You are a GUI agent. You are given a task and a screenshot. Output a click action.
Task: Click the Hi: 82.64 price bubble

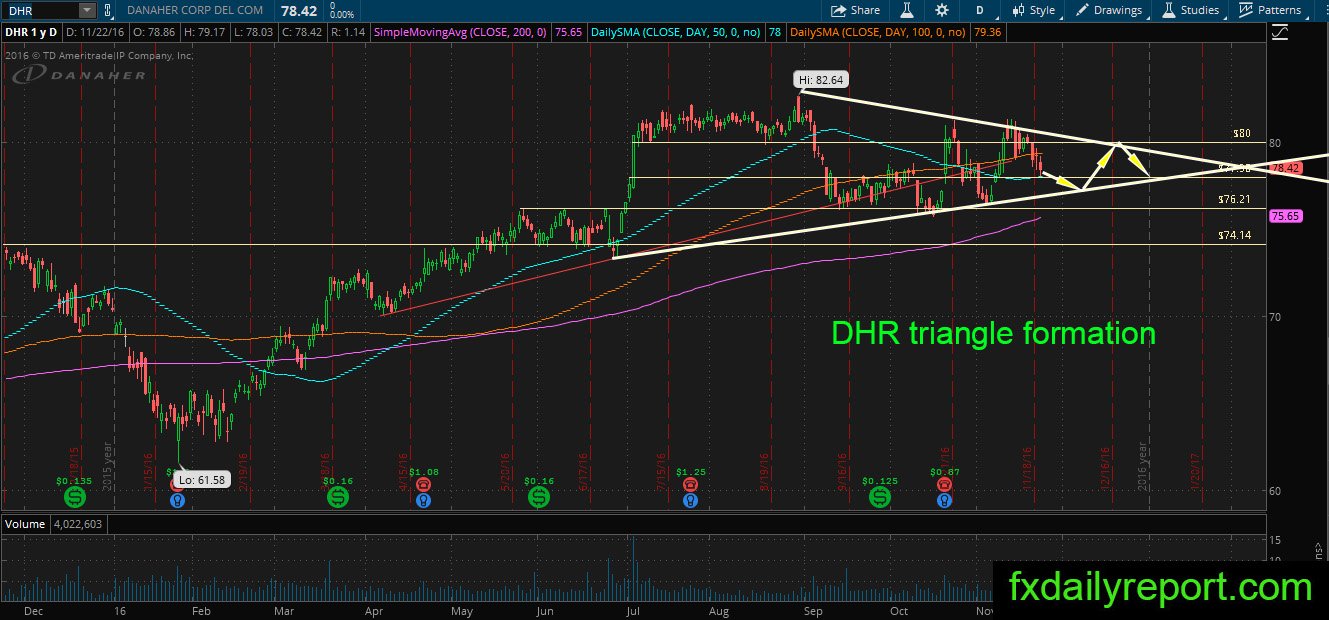(x=819, y=79)
